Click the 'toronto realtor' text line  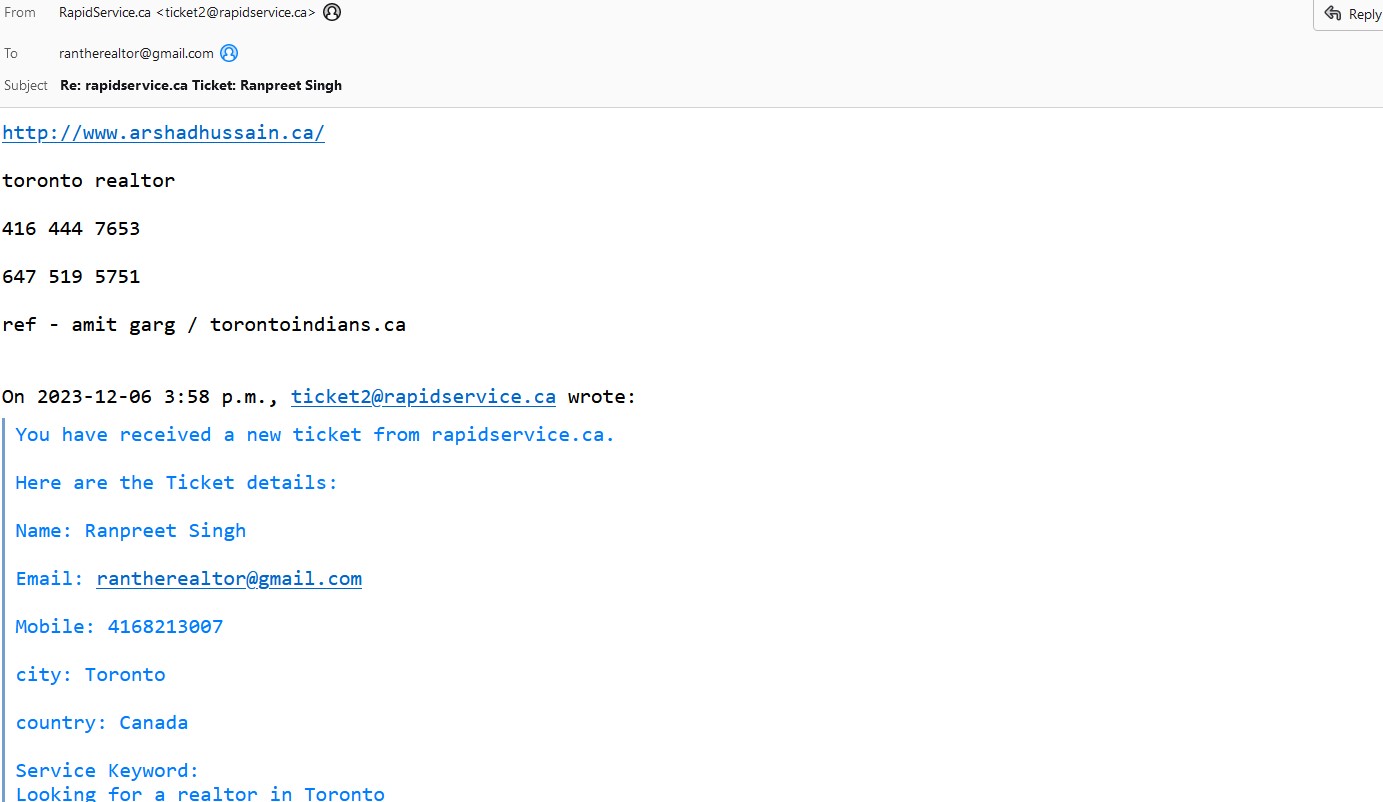88,181
